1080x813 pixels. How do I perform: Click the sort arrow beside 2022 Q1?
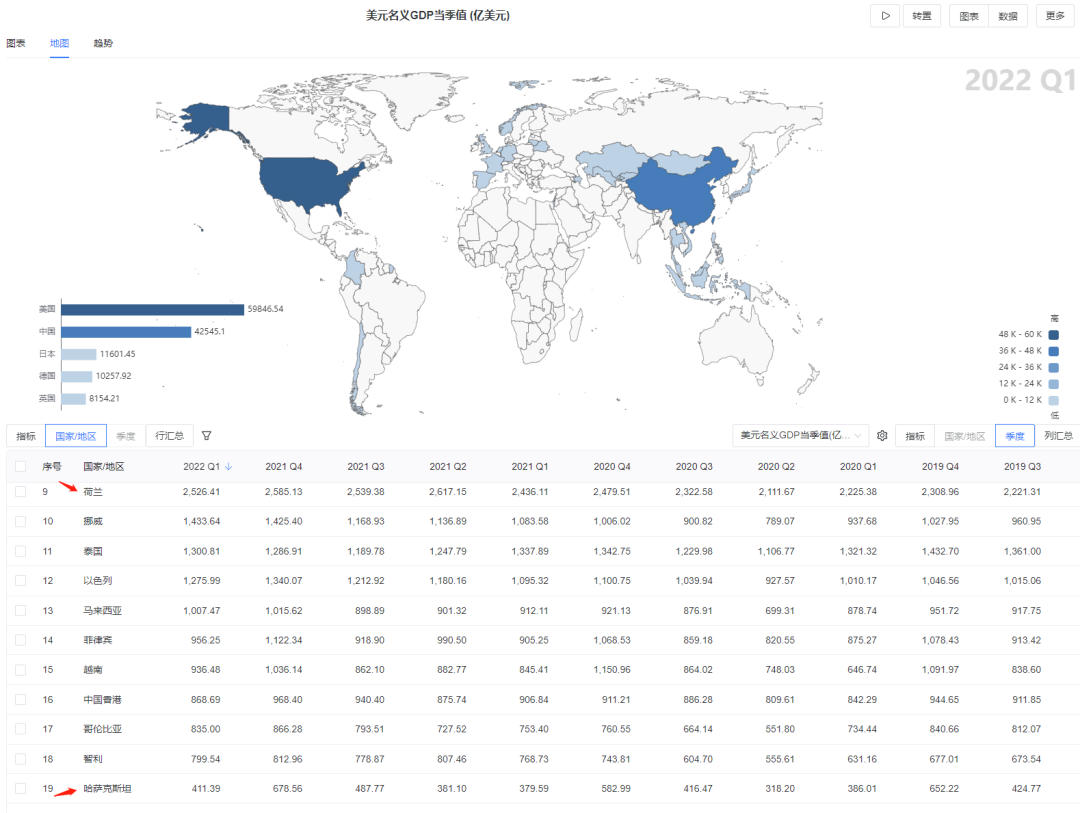point(229,466)
